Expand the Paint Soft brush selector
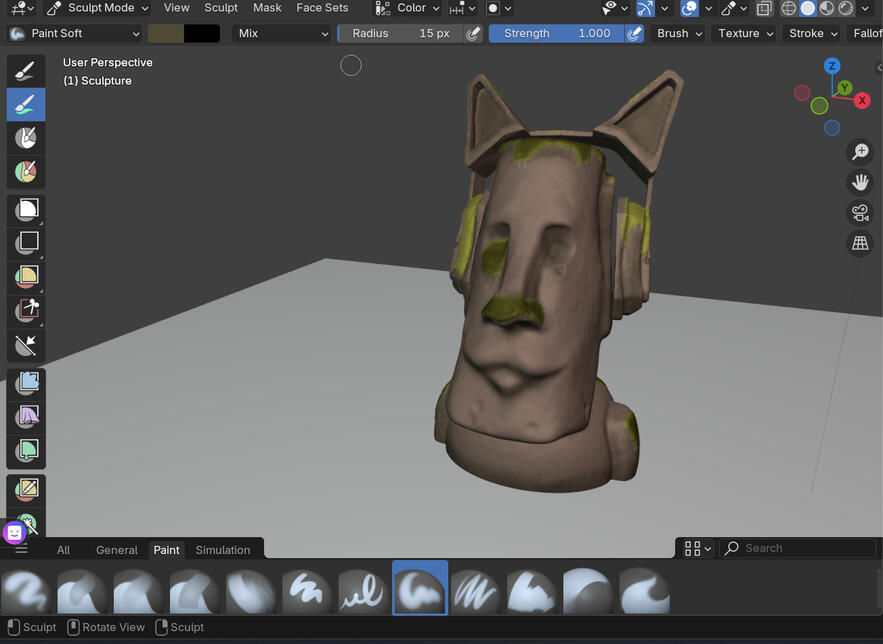The image size is (883, 644). point(74,33)
